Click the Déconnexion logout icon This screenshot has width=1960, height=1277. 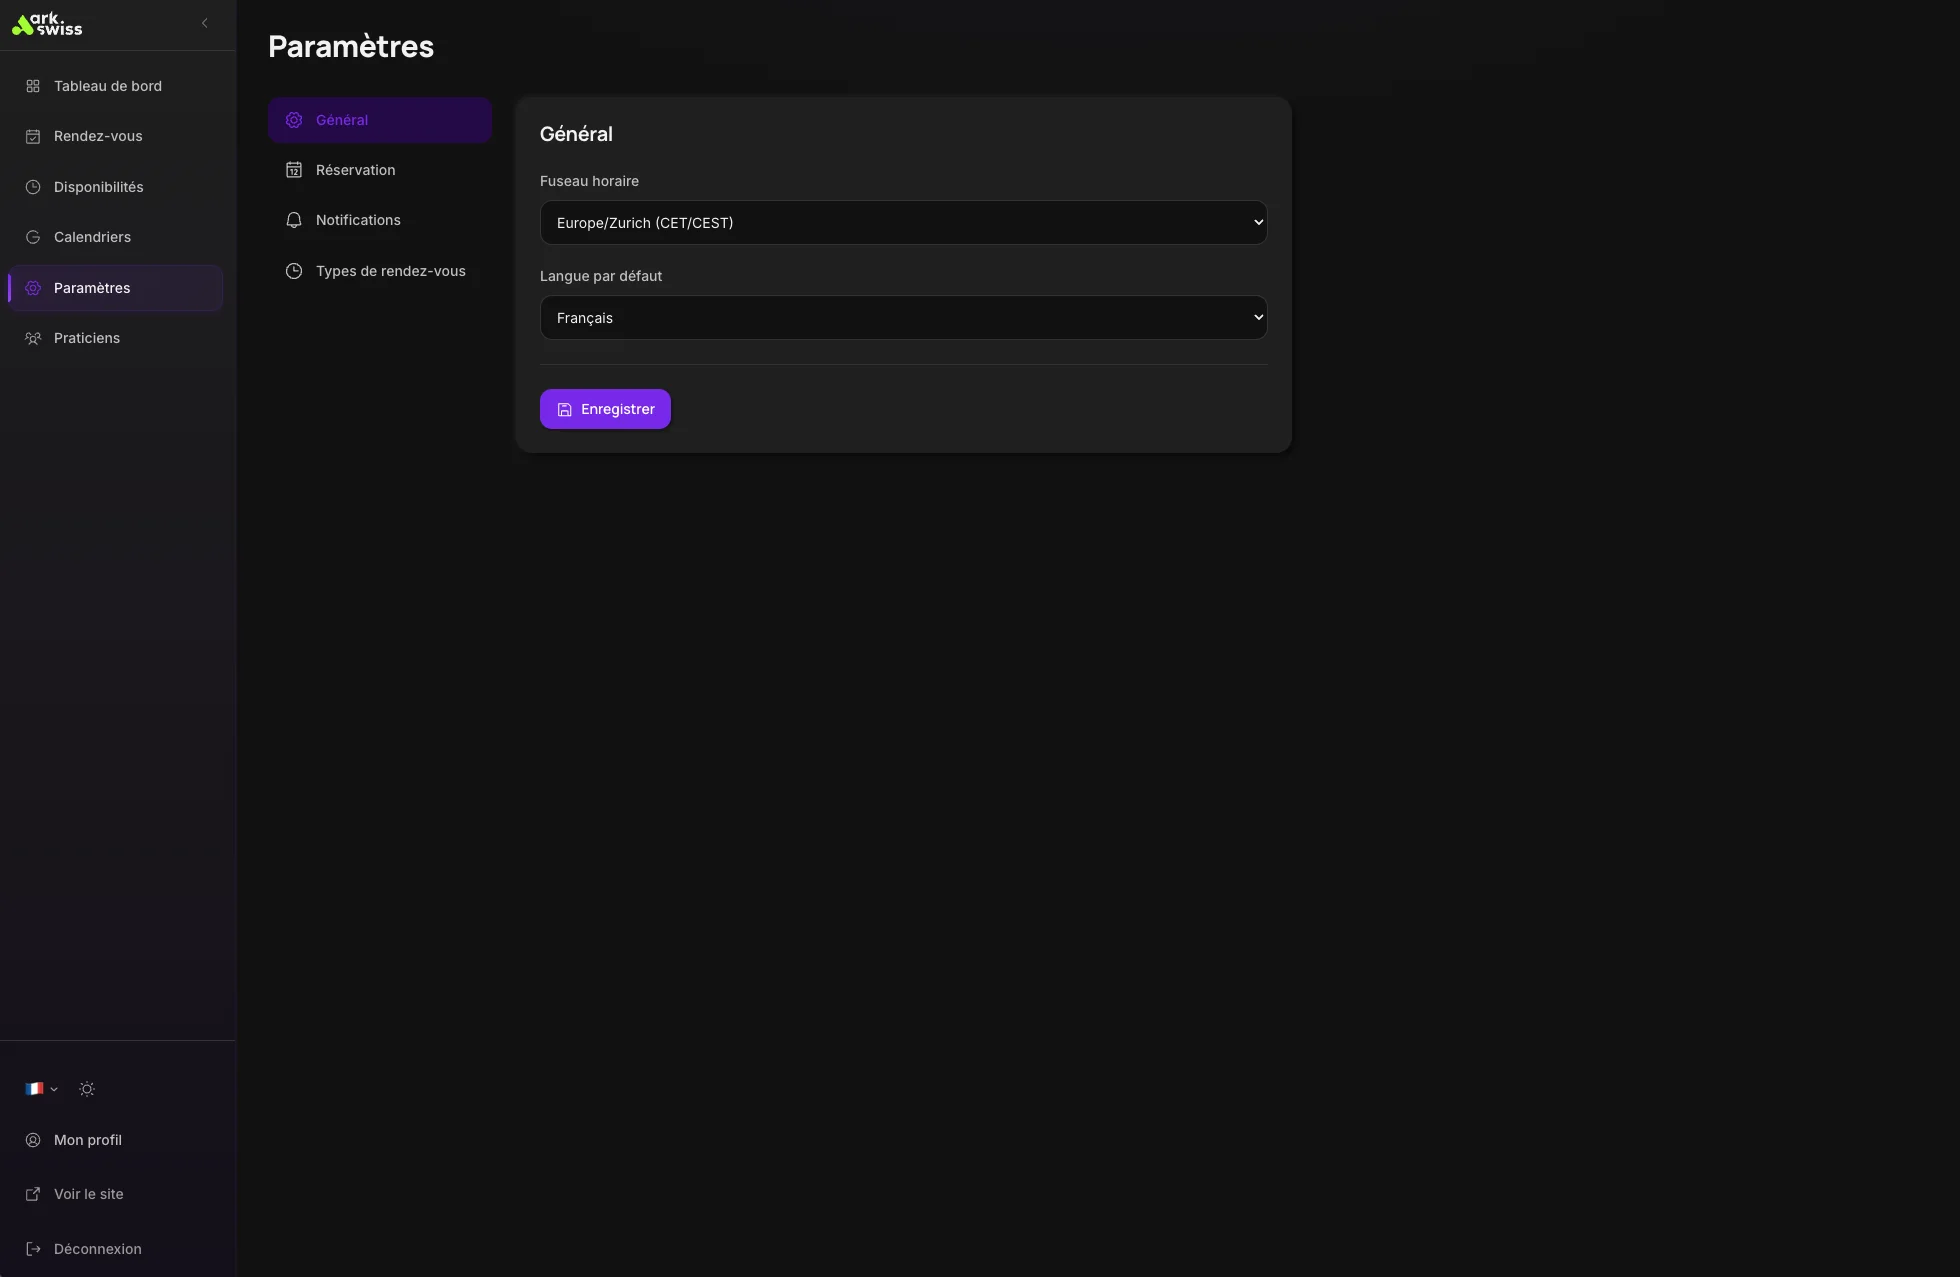[33, 1249]
